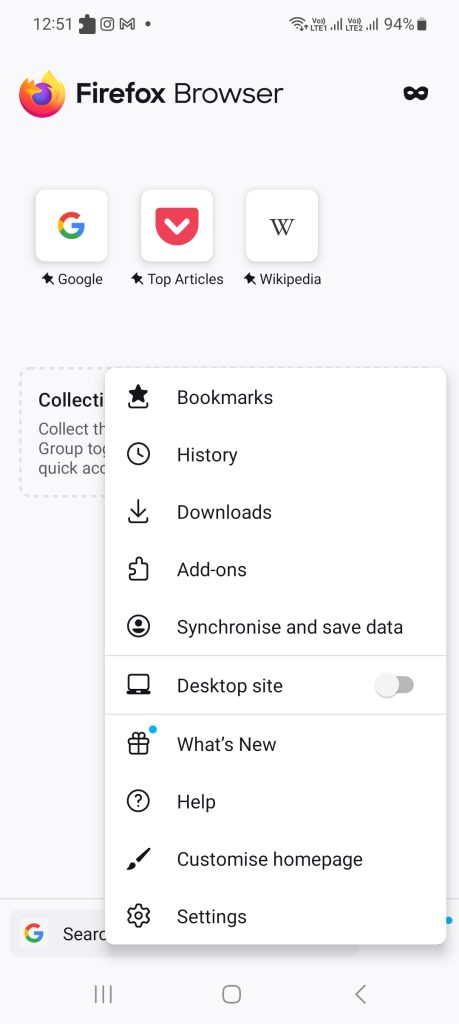The height and width of the screenshot is (1024, 459).
Task: Tap the Google search engine icon
Action: (34, 933)
